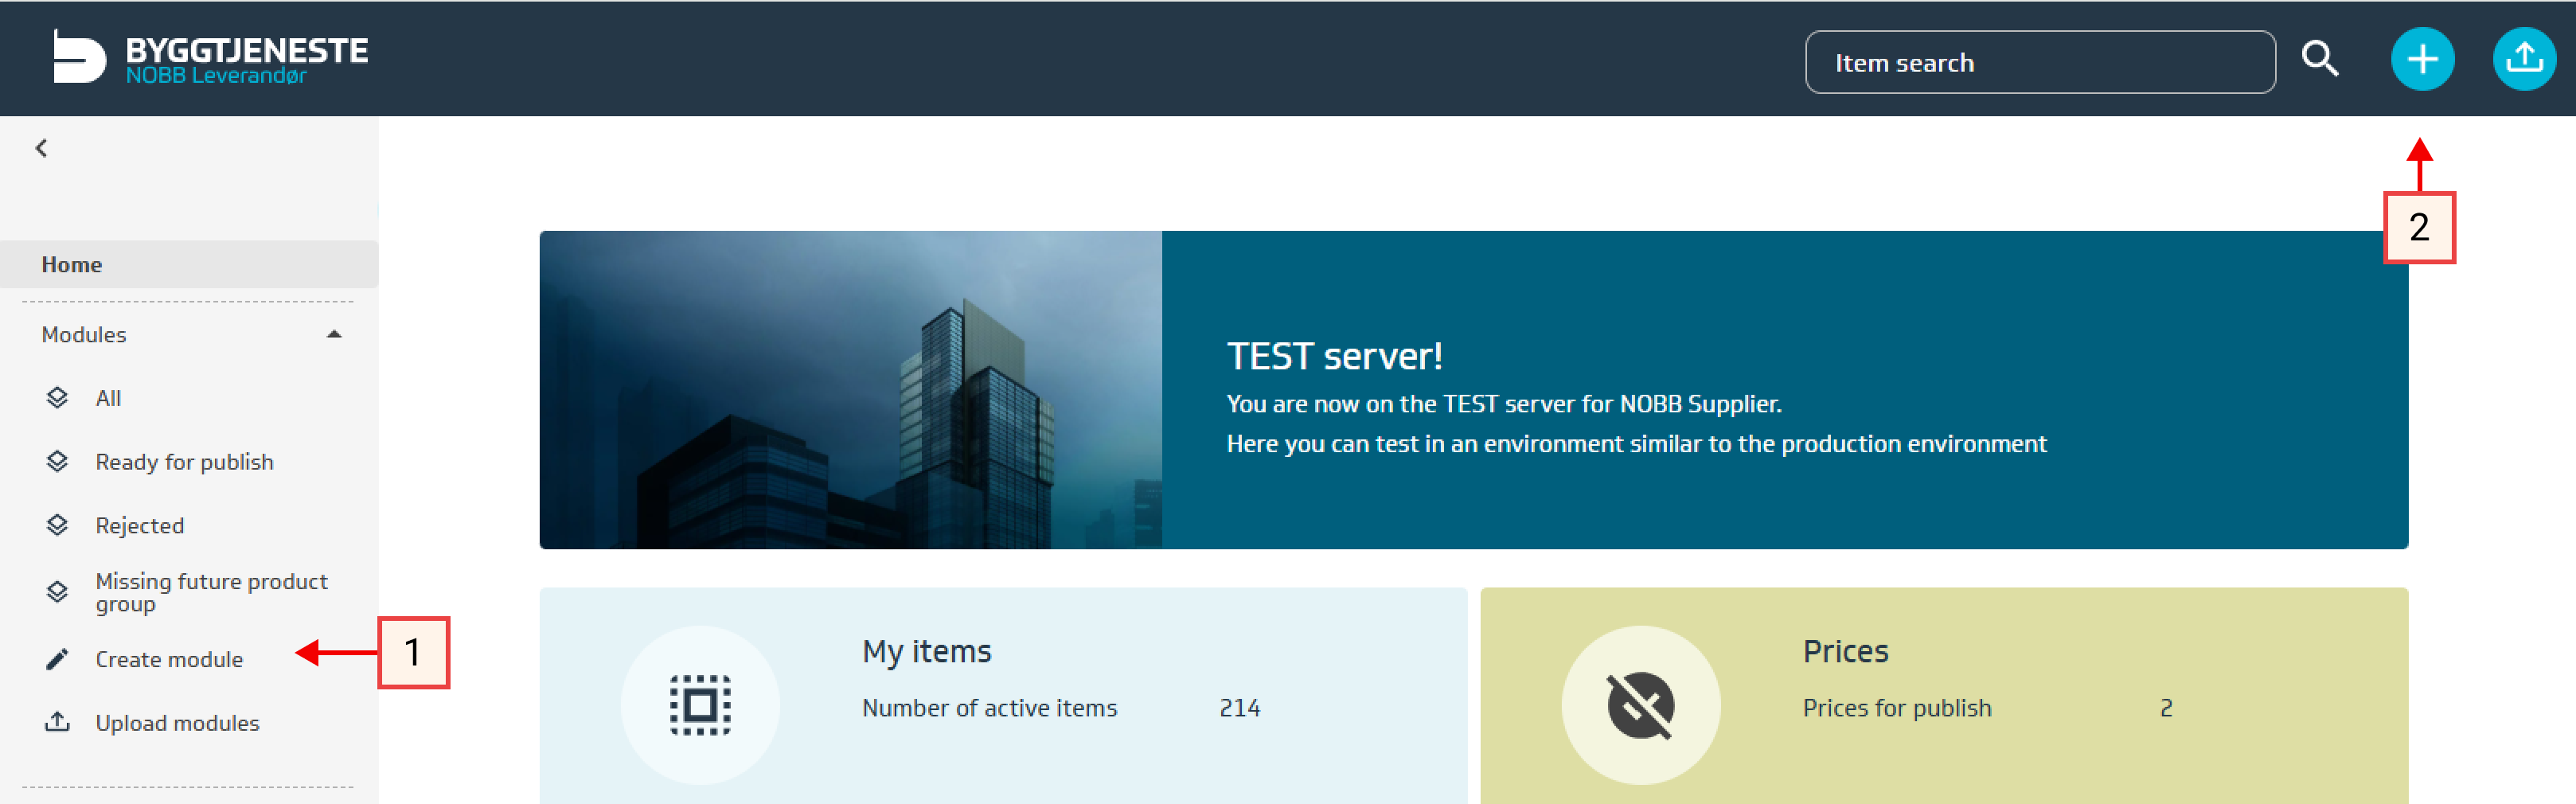Collapse the Modules section arrow
Viewport: 2576px width, 804px height.
point(334,334)
